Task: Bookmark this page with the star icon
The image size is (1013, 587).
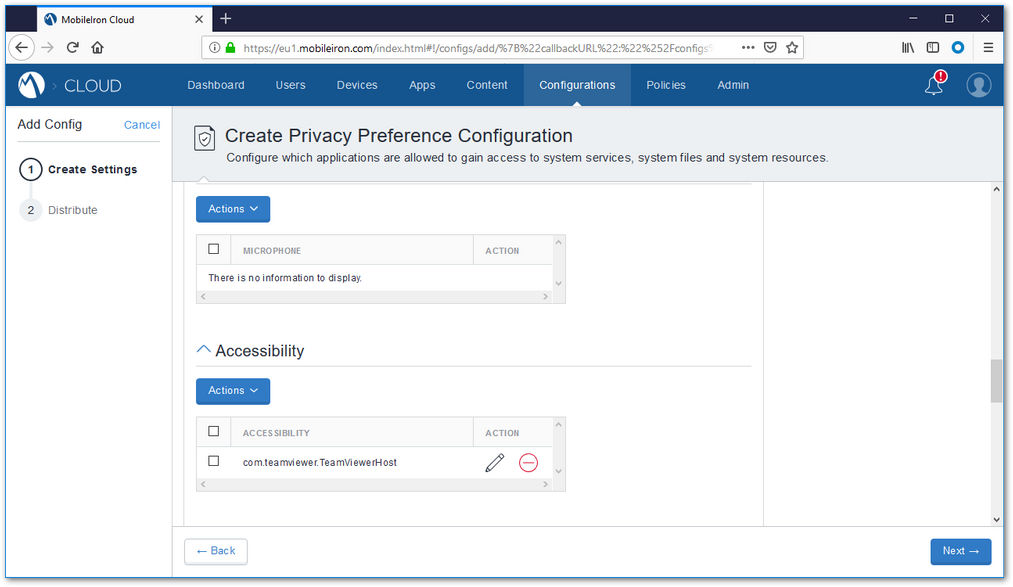Action: tap(792, 47)
